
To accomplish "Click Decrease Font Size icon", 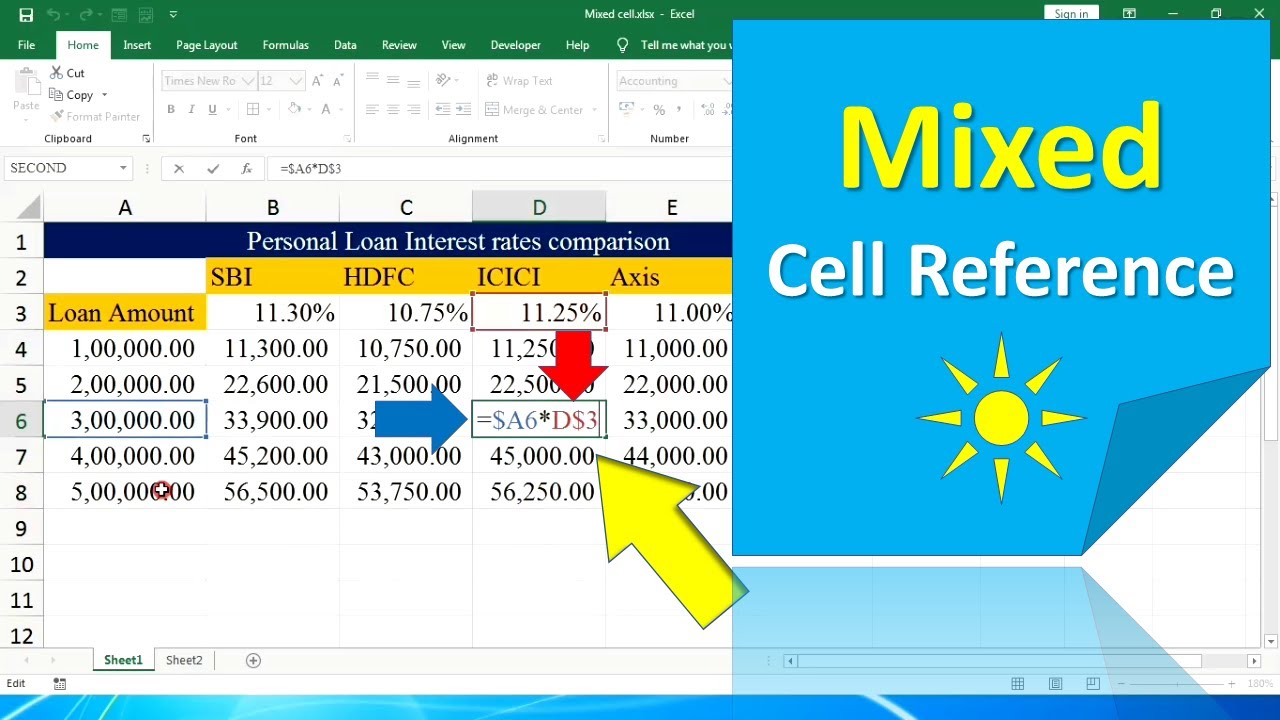I will (x=339, y=81).
